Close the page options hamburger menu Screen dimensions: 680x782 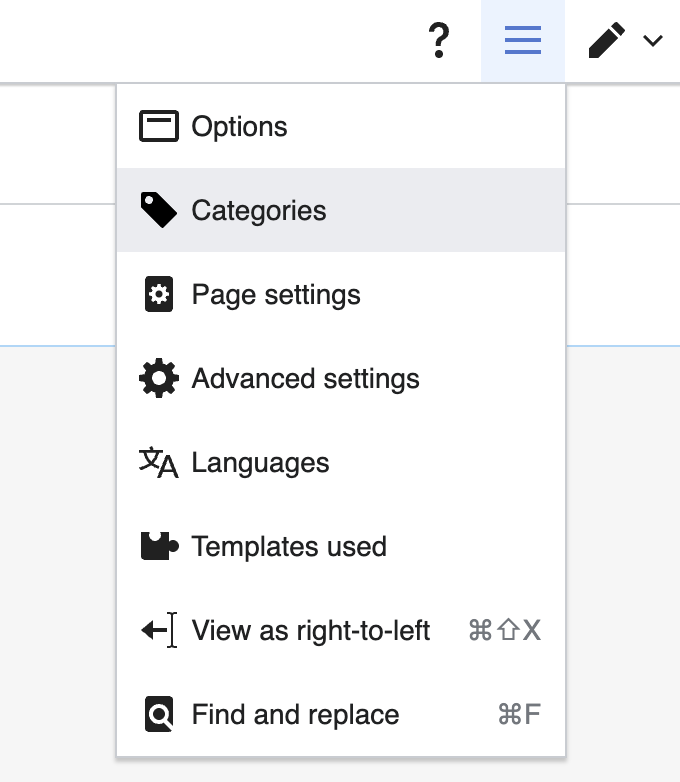[x=522, y=41]
